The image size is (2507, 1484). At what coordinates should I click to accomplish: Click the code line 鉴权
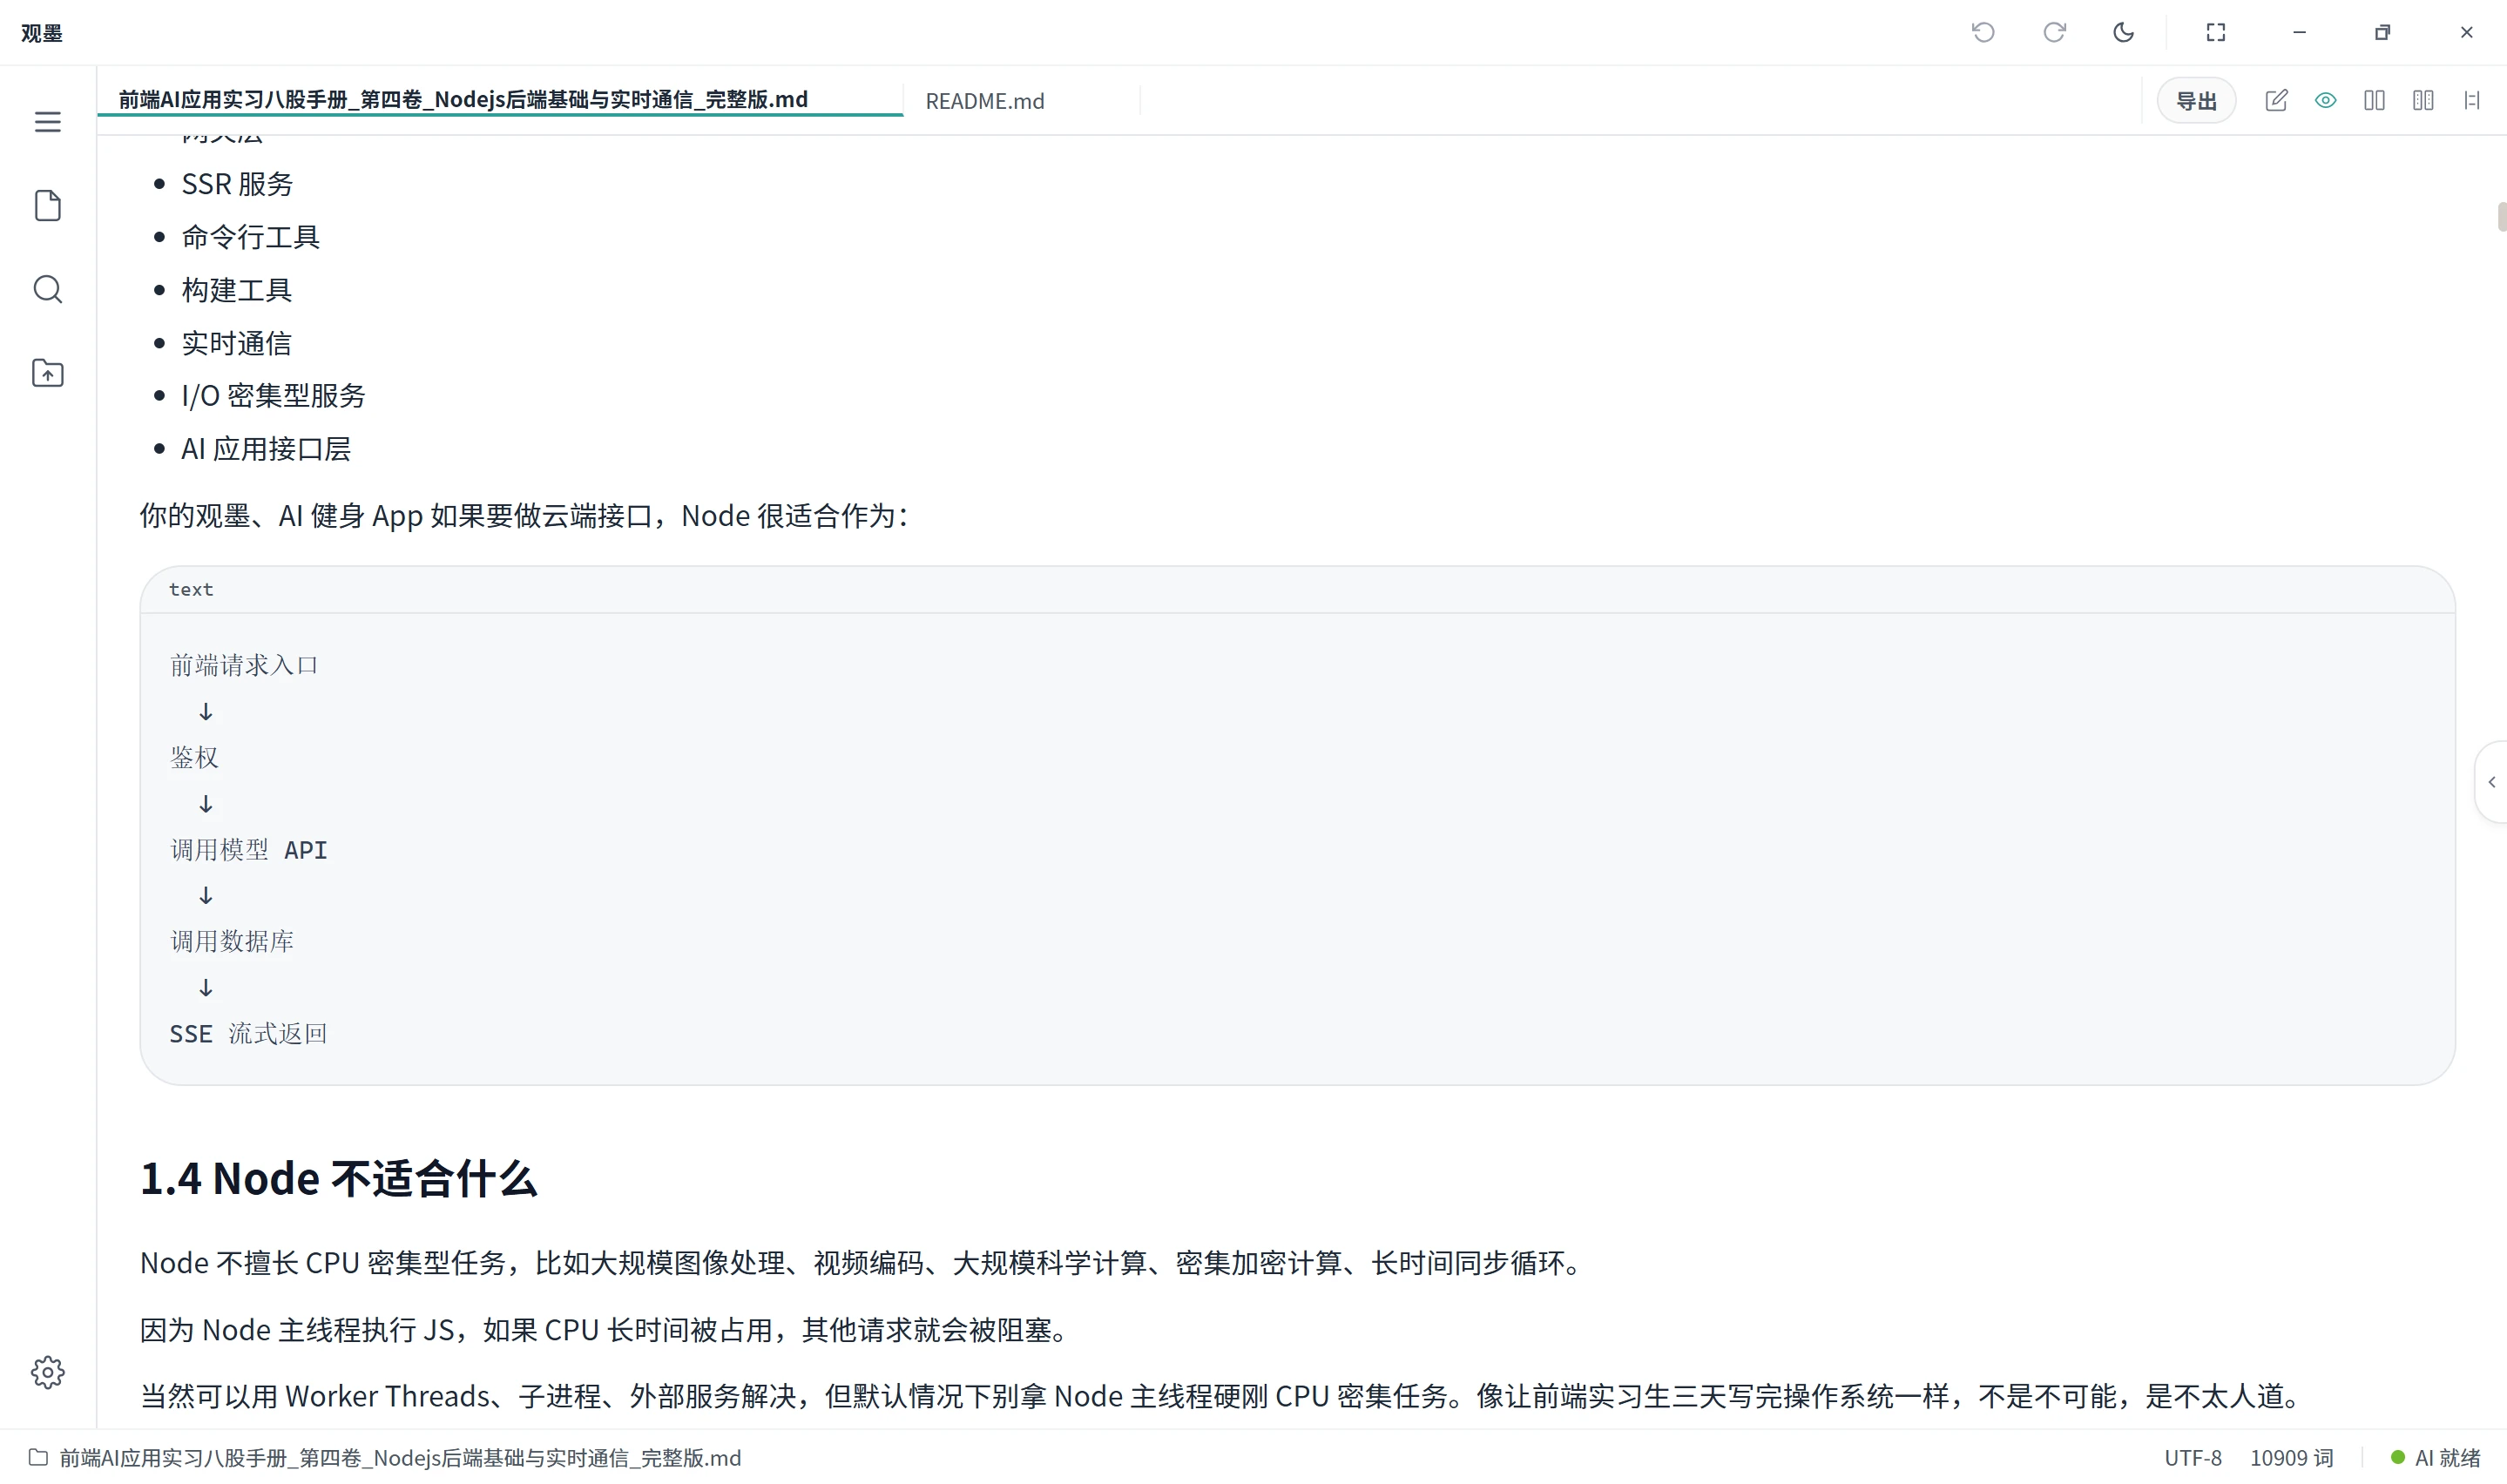click(194, 757)
